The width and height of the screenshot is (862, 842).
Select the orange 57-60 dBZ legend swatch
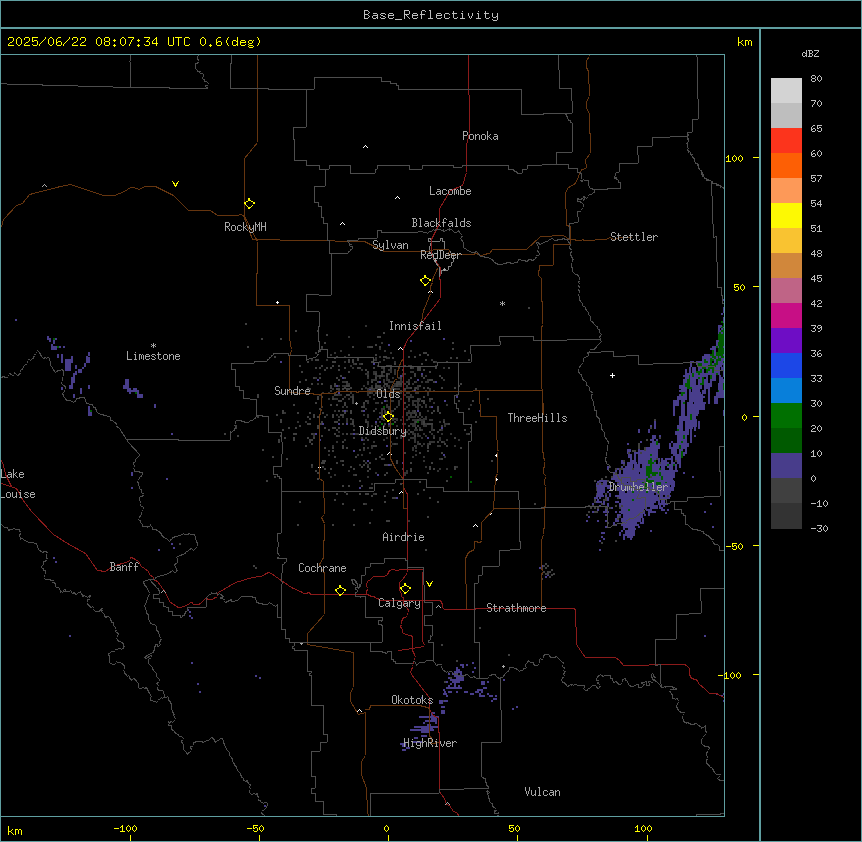[x=786, y=165]
